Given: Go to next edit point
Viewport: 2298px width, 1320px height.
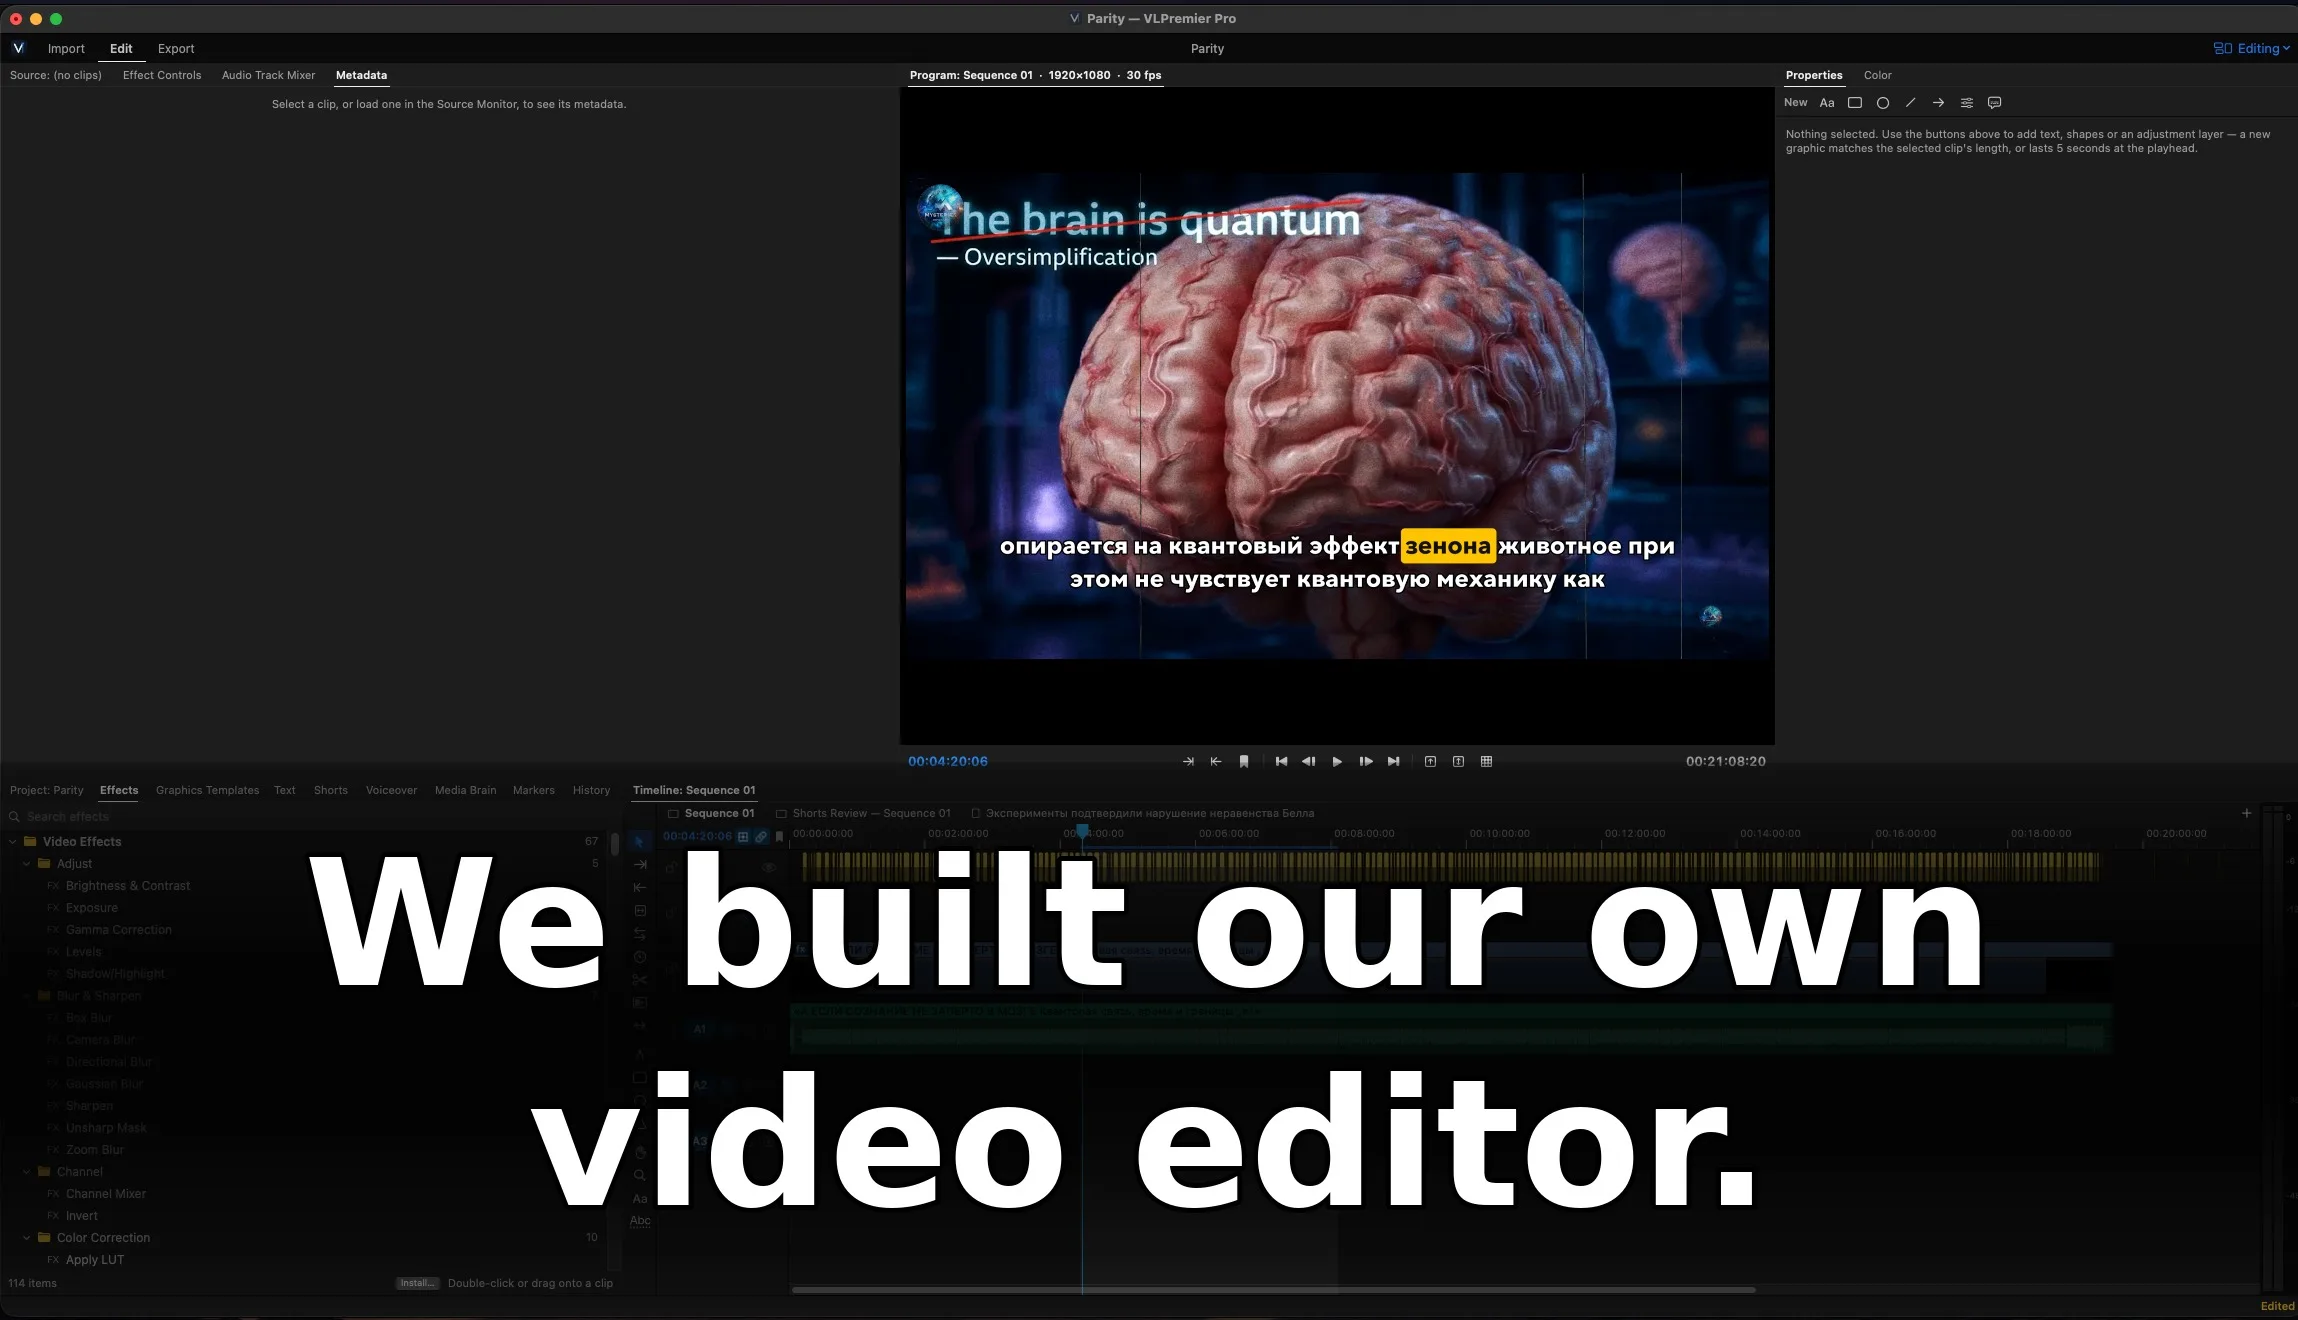Looking at the screenshot, I should 1394,761.
